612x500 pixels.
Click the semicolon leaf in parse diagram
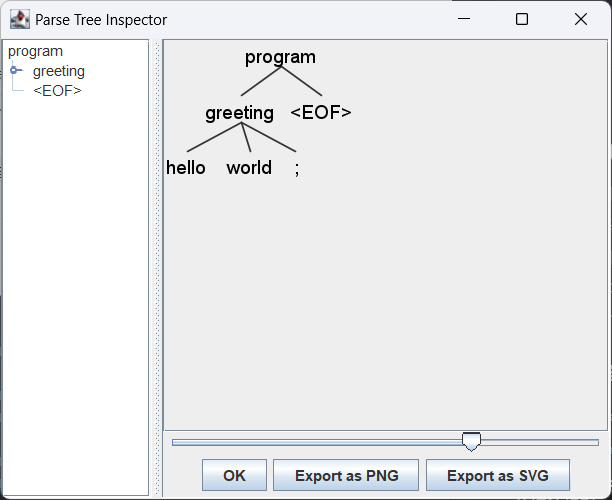297,169
